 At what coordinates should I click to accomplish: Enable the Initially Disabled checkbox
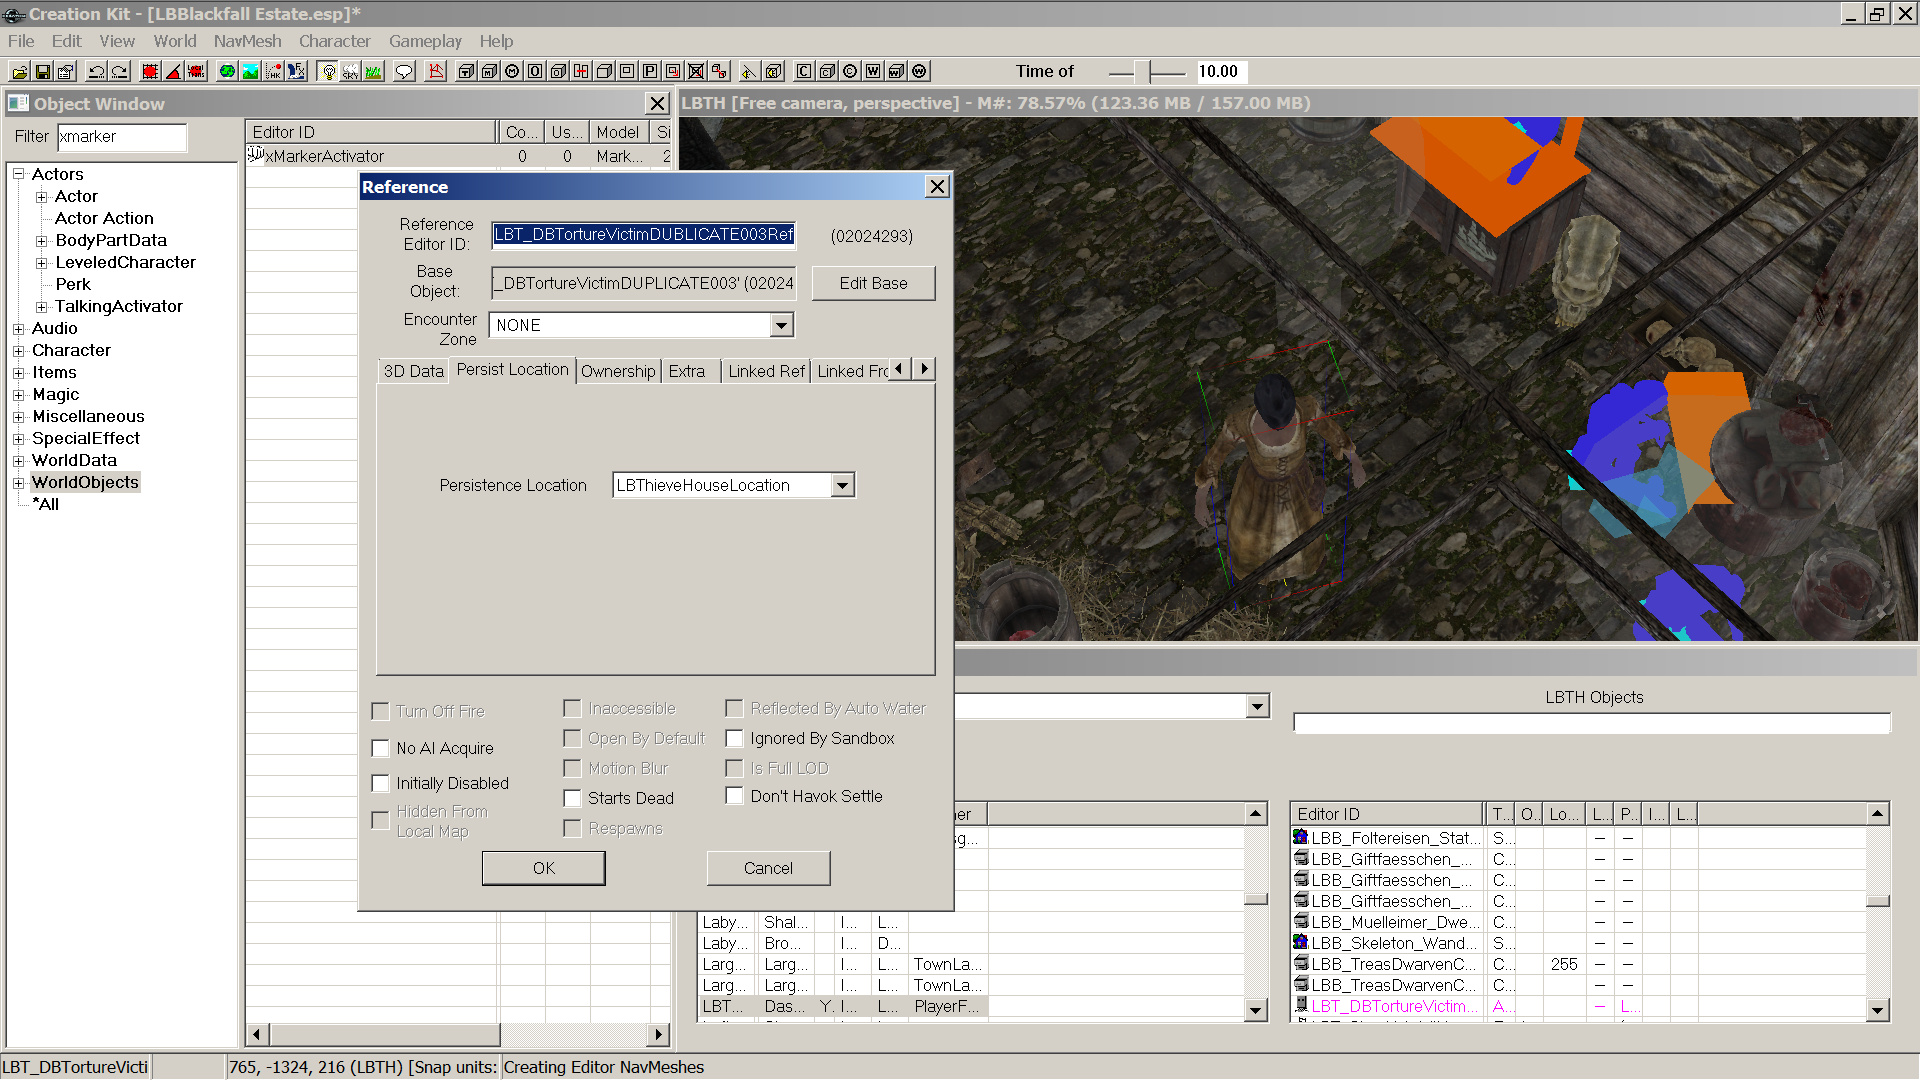click(x=381, y=783)
